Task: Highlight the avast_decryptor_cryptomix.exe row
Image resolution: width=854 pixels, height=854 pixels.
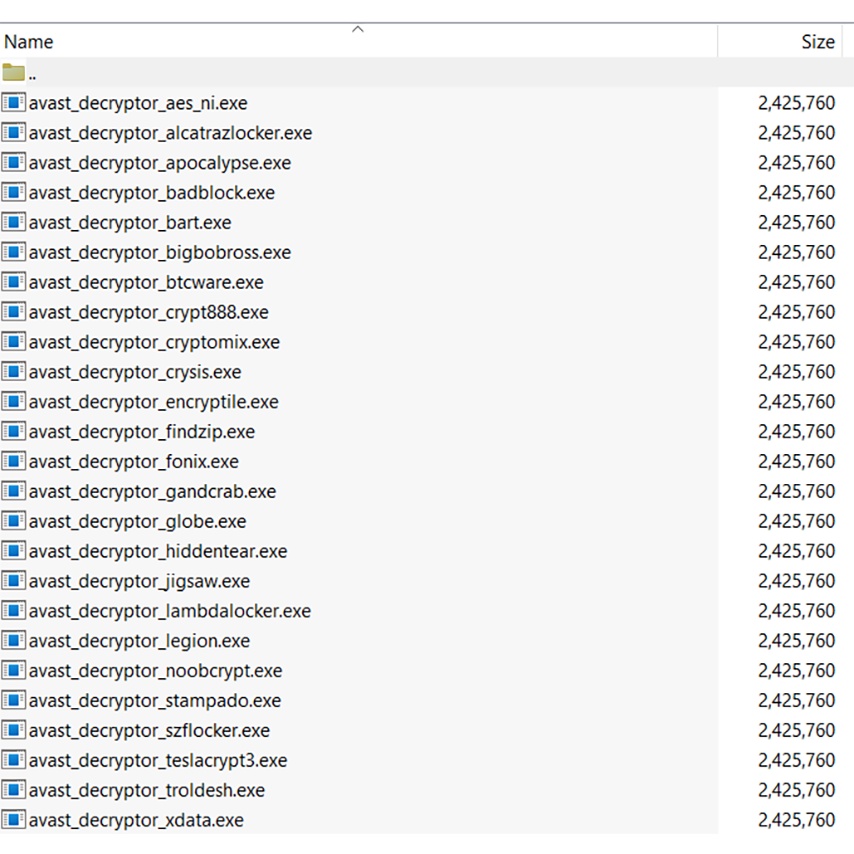Action: (154, 342)
